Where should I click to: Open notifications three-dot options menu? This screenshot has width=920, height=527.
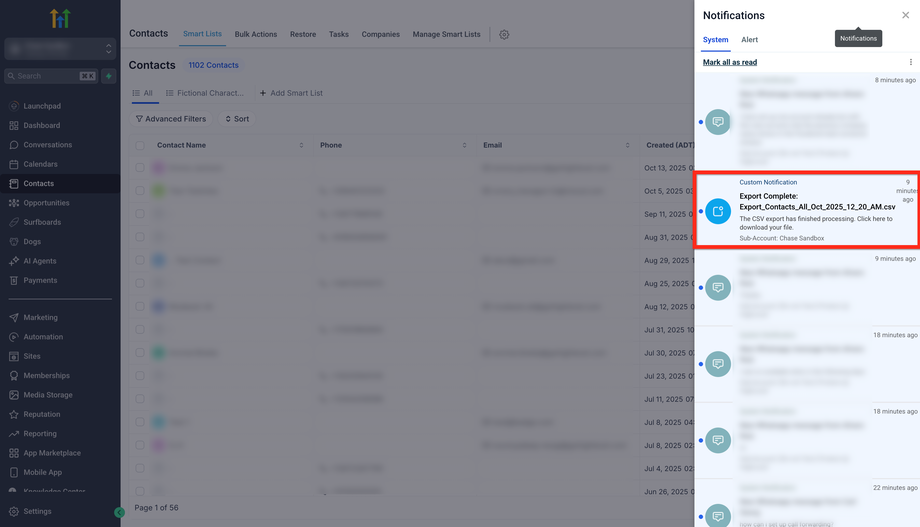[911, 62]
